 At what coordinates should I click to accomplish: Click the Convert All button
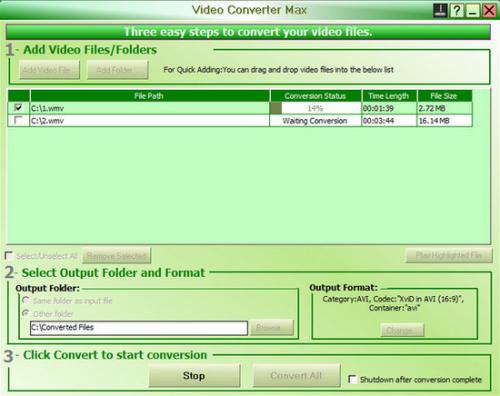[296, 376]
